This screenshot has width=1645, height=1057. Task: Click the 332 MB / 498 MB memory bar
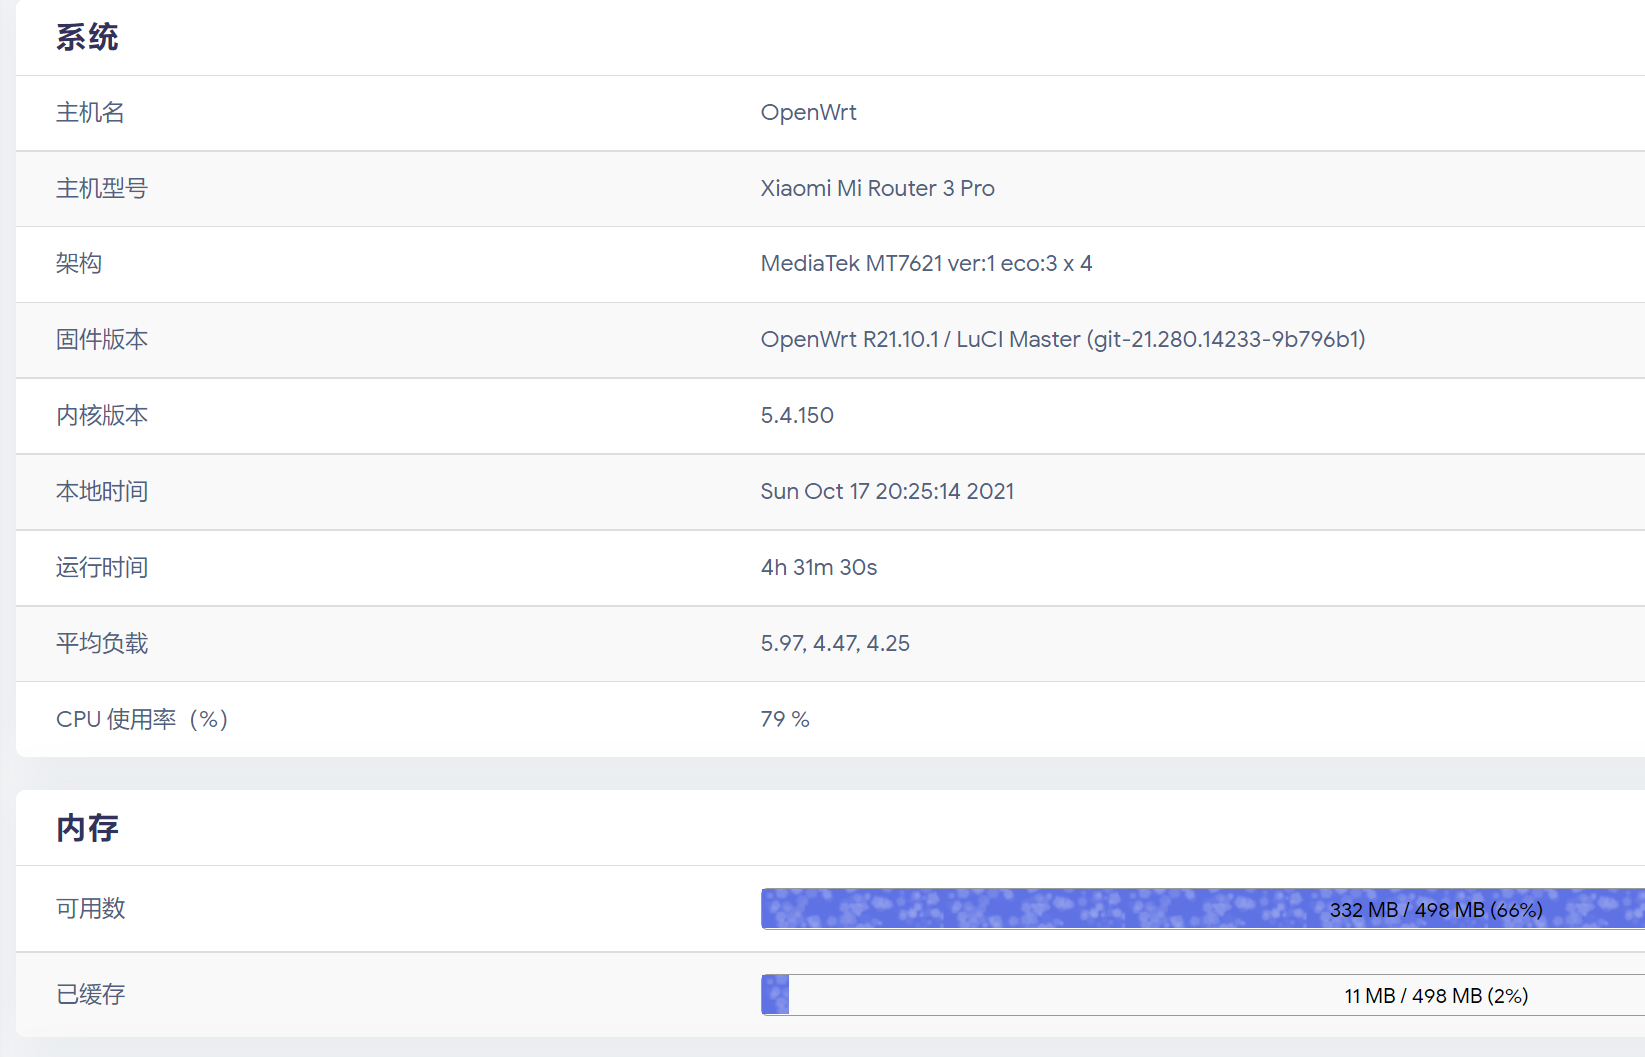coord(1203,909)
